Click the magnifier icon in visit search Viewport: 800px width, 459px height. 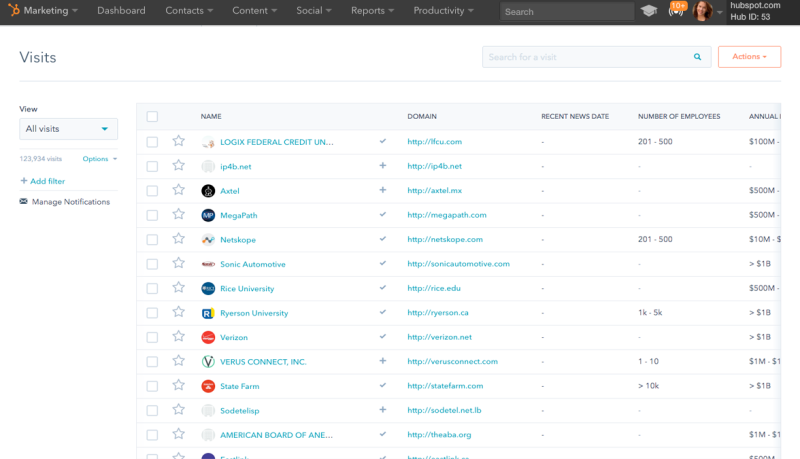(697, 57)
